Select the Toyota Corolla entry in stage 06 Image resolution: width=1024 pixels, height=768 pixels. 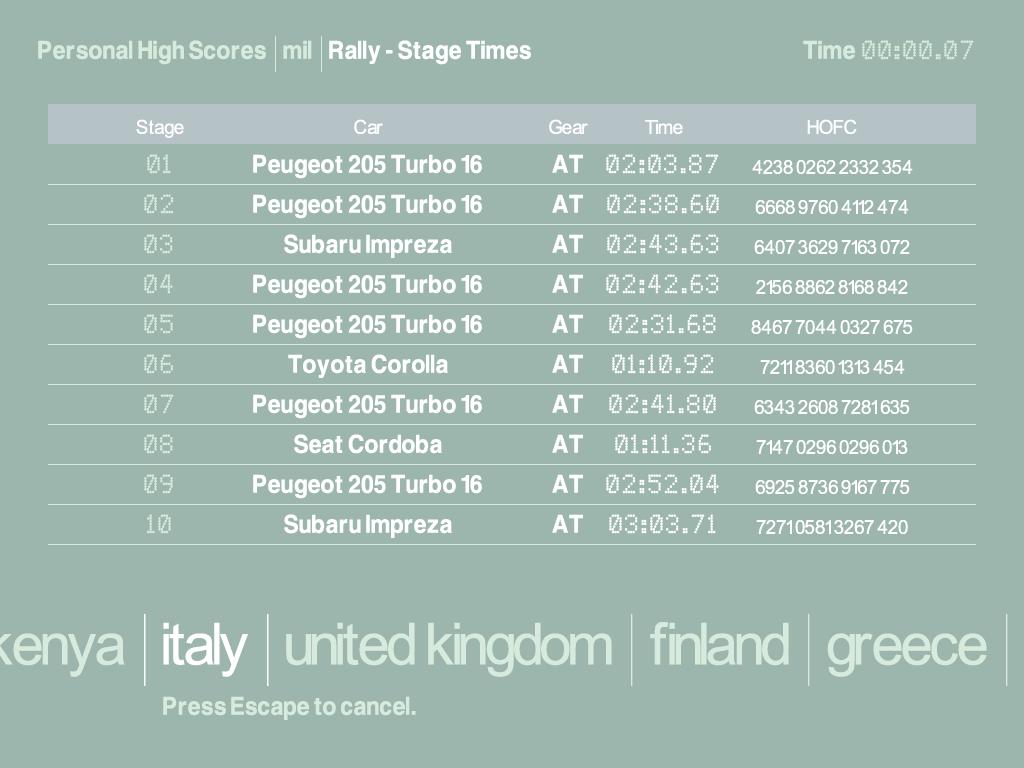pyautogui.click(x=367, y=365)
